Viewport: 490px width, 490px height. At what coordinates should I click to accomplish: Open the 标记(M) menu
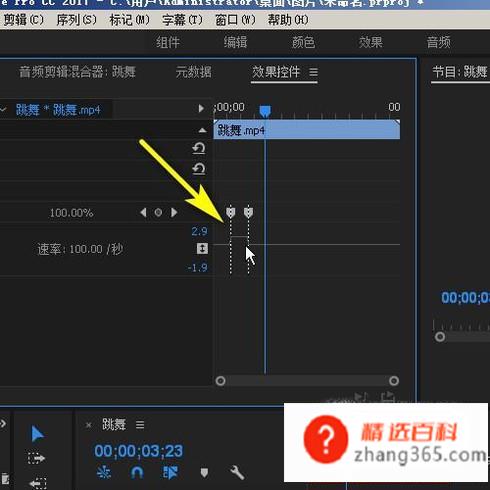click(129, 20)
